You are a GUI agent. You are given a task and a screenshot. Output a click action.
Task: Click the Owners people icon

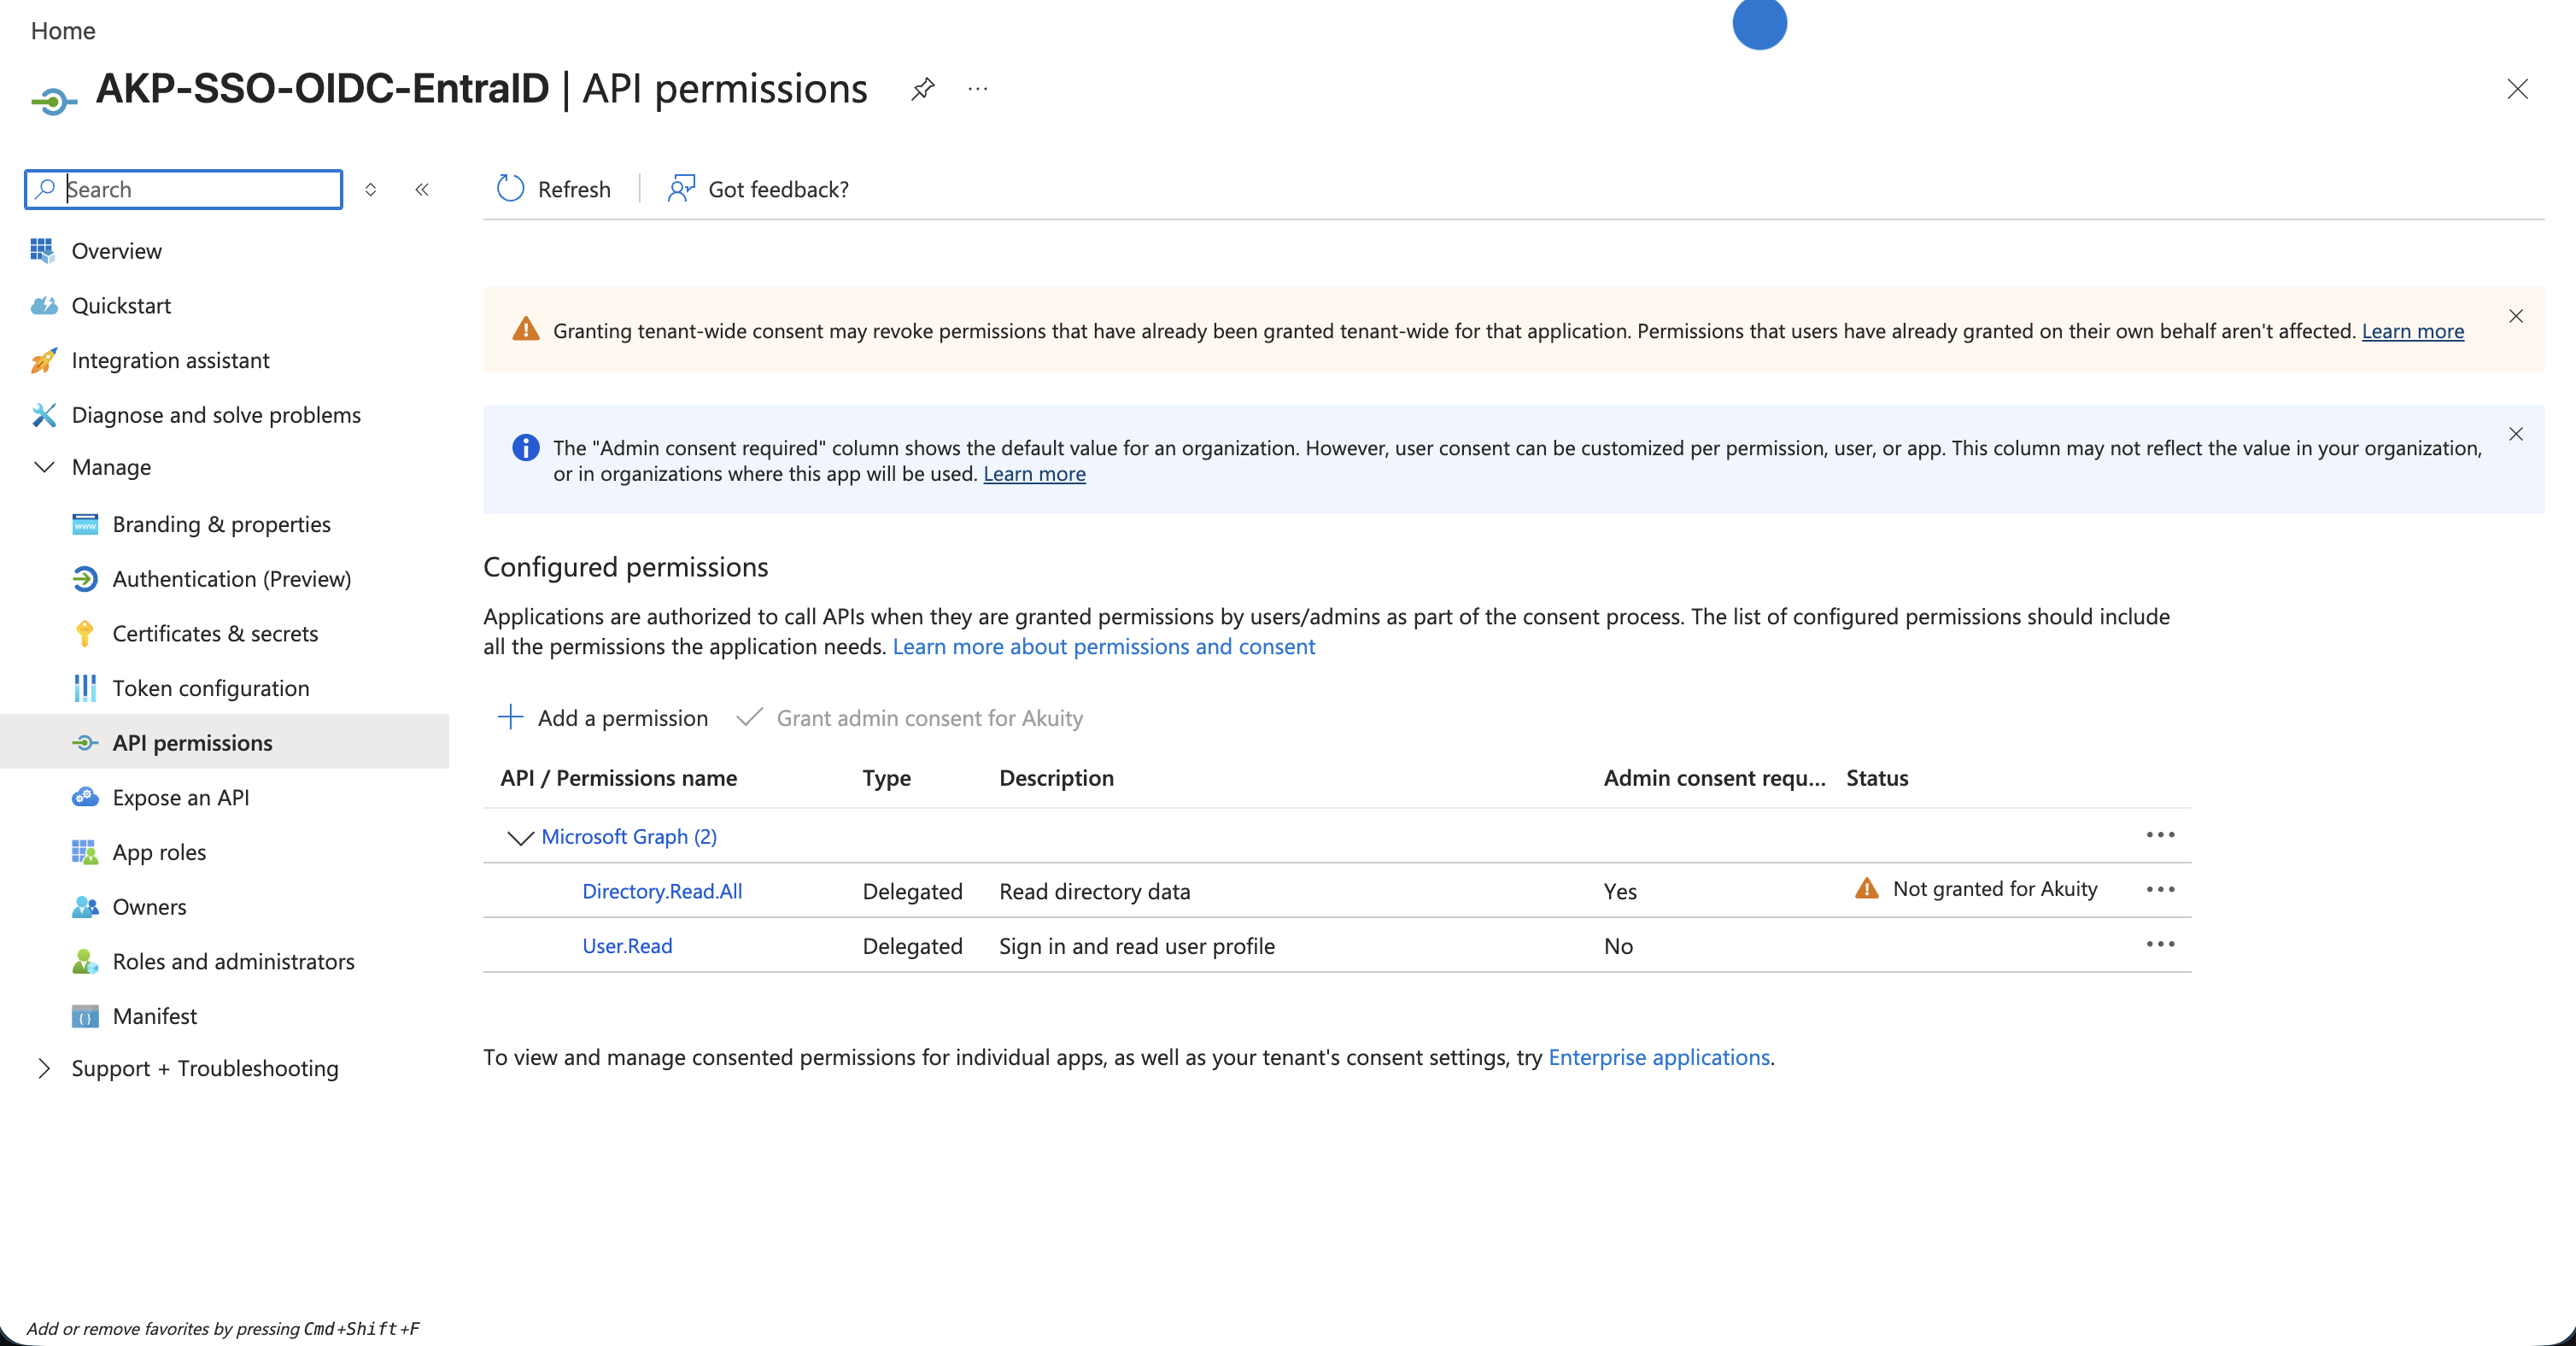click(85, 907)
